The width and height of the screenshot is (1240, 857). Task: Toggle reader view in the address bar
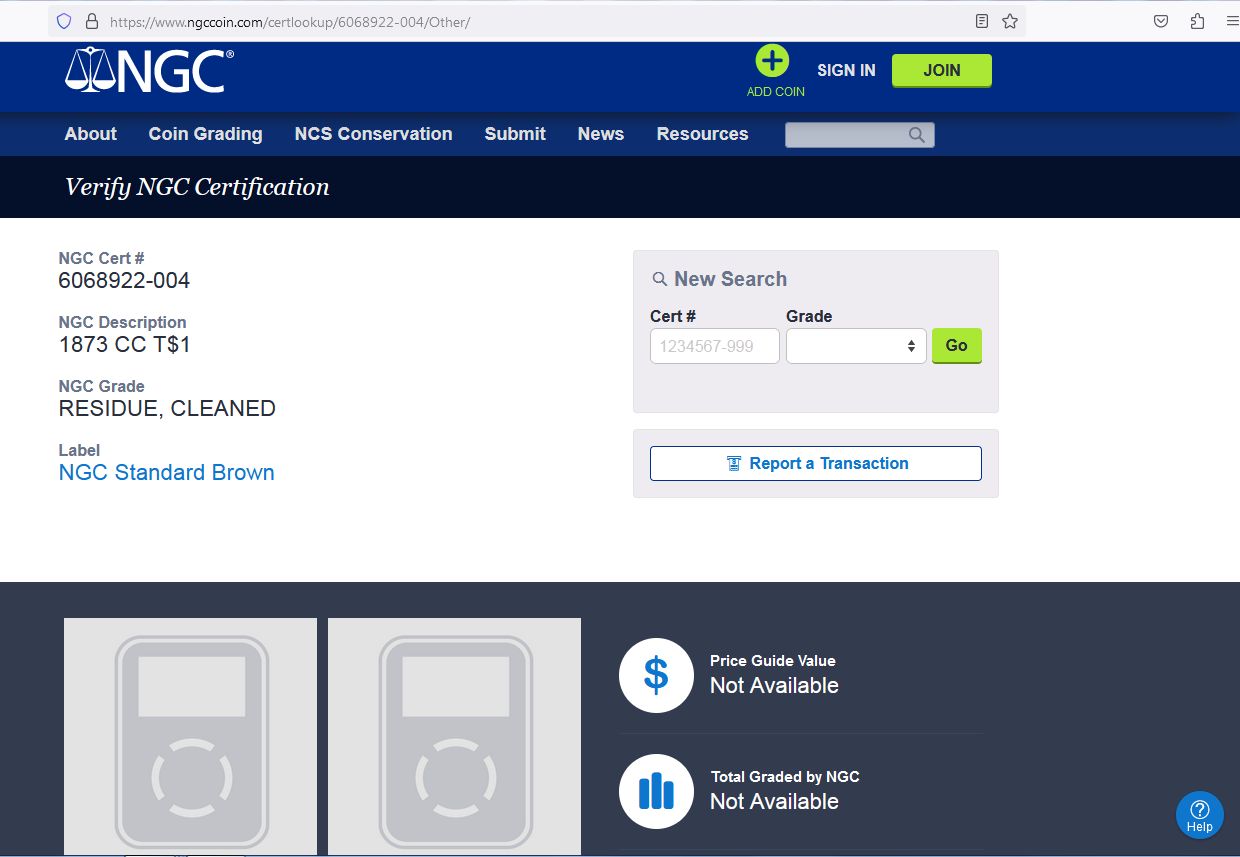(982, 21)
